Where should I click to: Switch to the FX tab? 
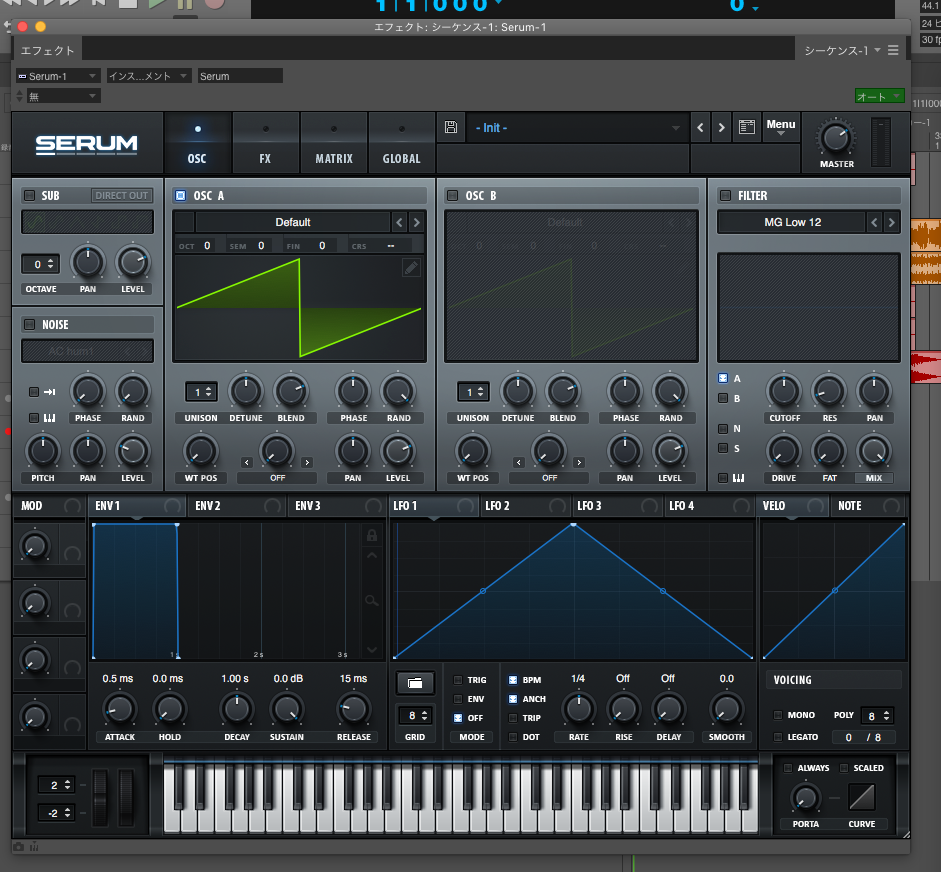coord(265,143)
